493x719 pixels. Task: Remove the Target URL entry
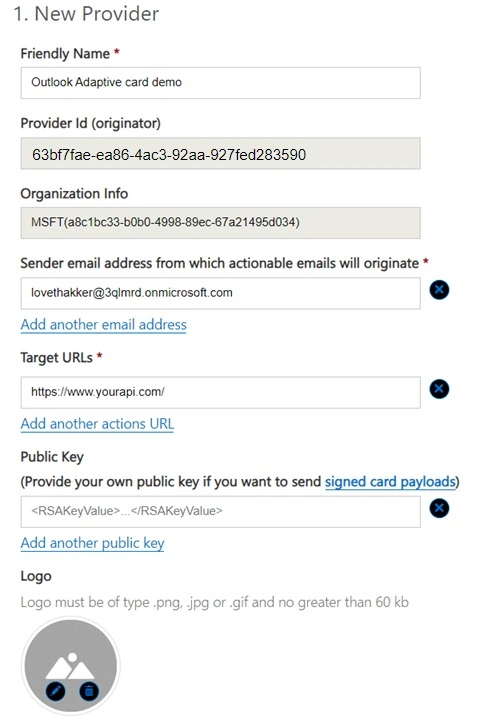439,389
